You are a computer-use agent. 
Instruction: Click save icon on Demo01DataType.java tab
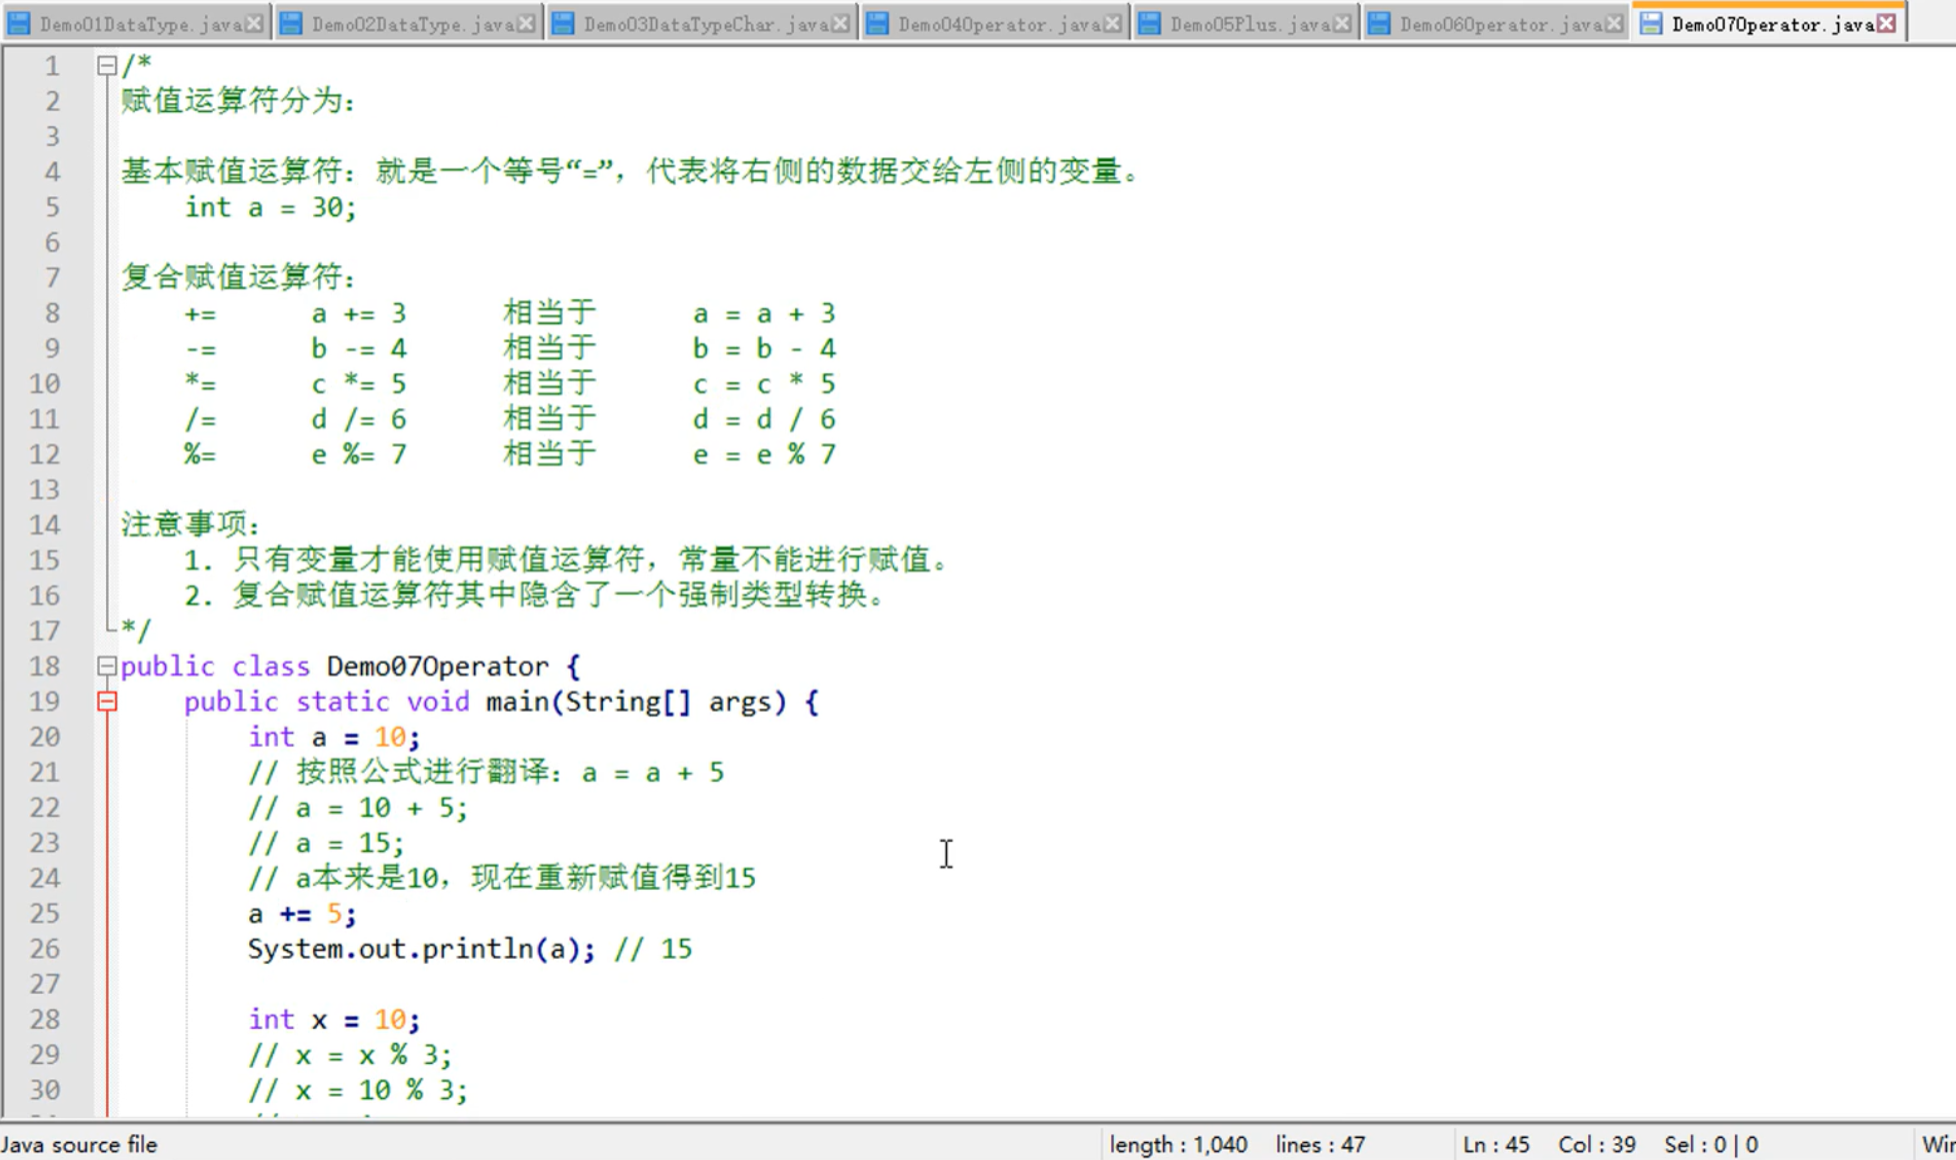19,23
